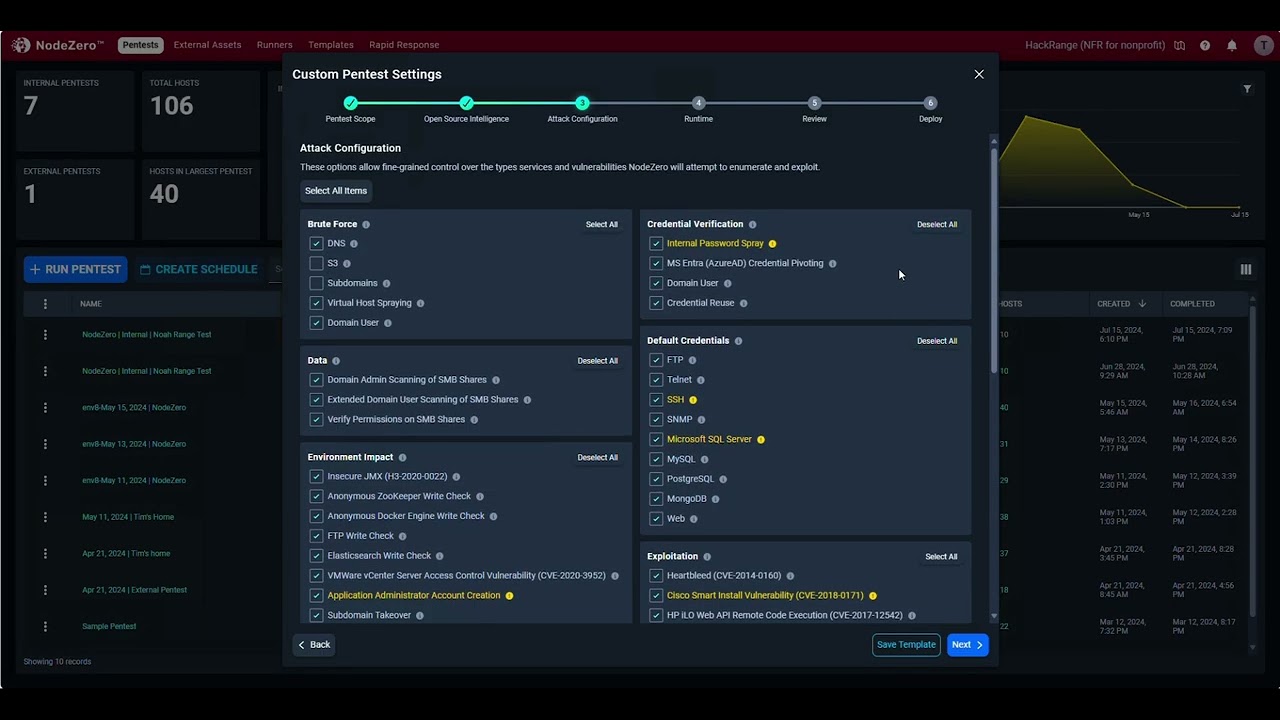
Task: Click the yellow icon next to Application Administrator Account Creation
Action: coord(509,596)
